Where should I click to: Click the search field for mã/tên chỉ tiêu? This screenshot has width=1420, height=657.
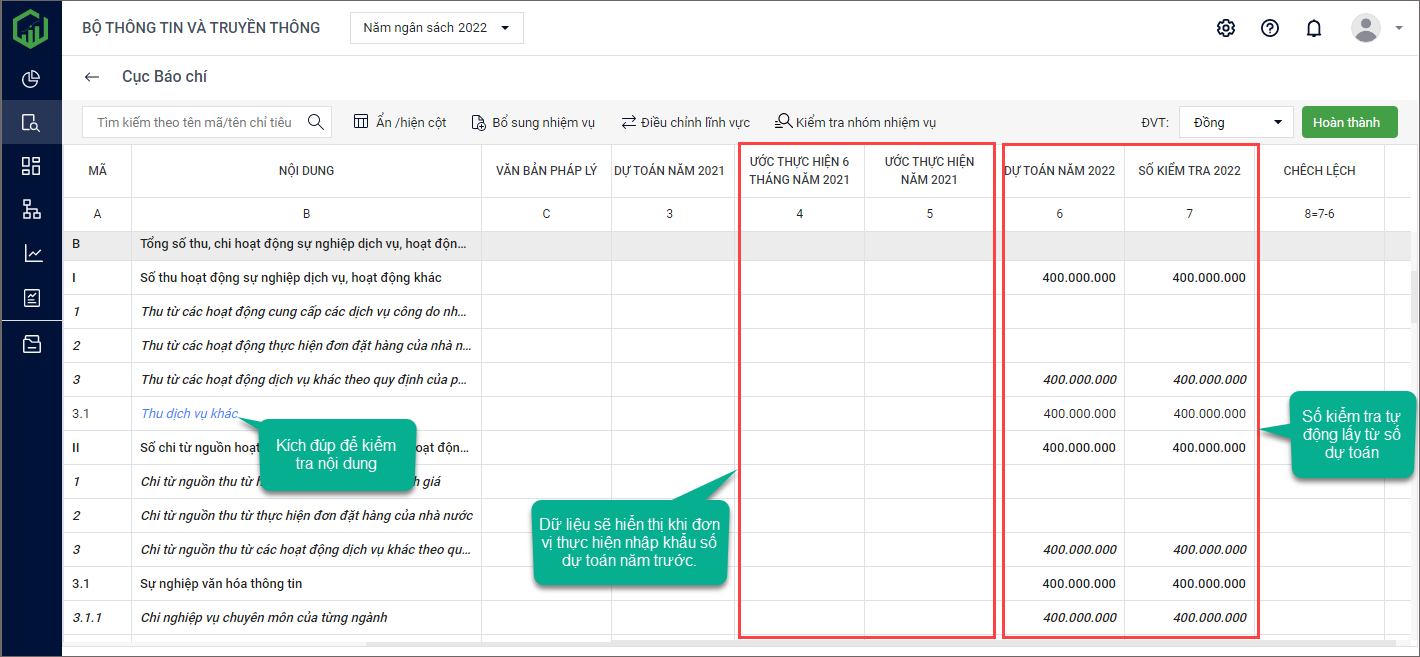[194, 122]
